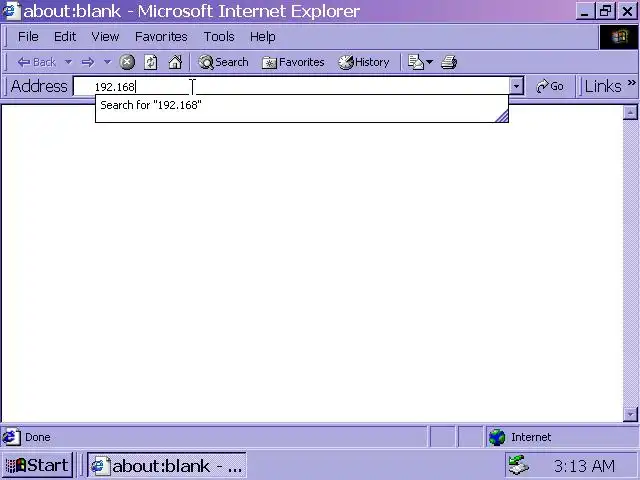The image size is (640, 480).
Task: Open the History toolbar button
Action: click(363, 62)
